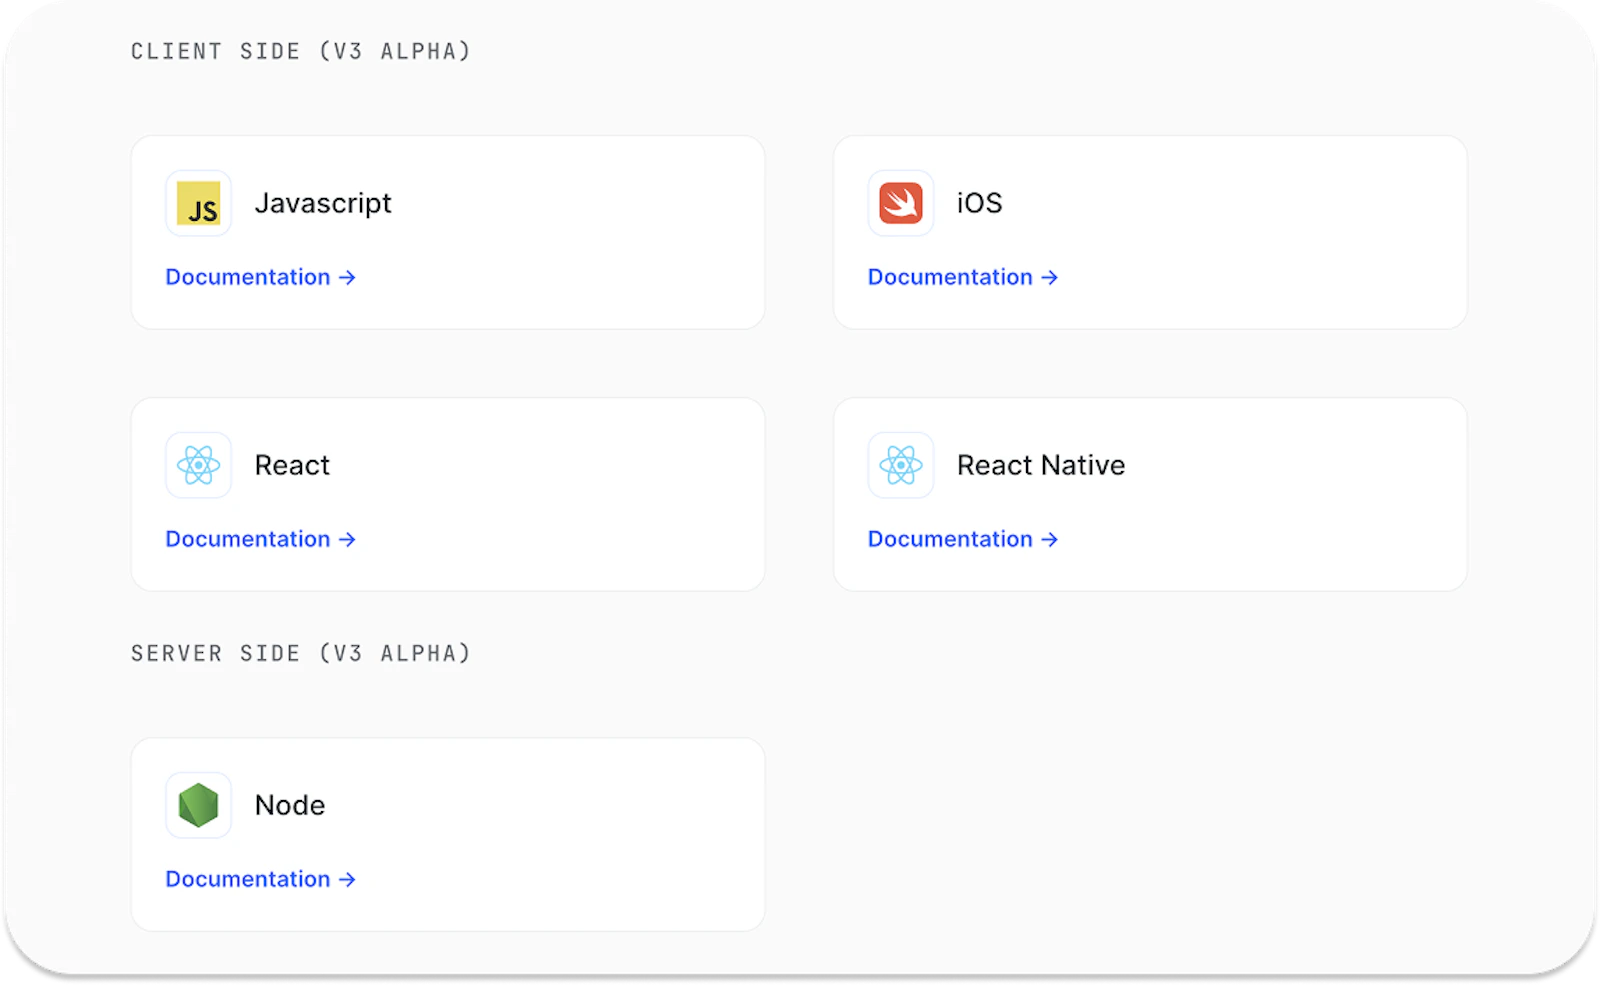
Task: Click the React atom logo icon
Action: pos(198,465)
